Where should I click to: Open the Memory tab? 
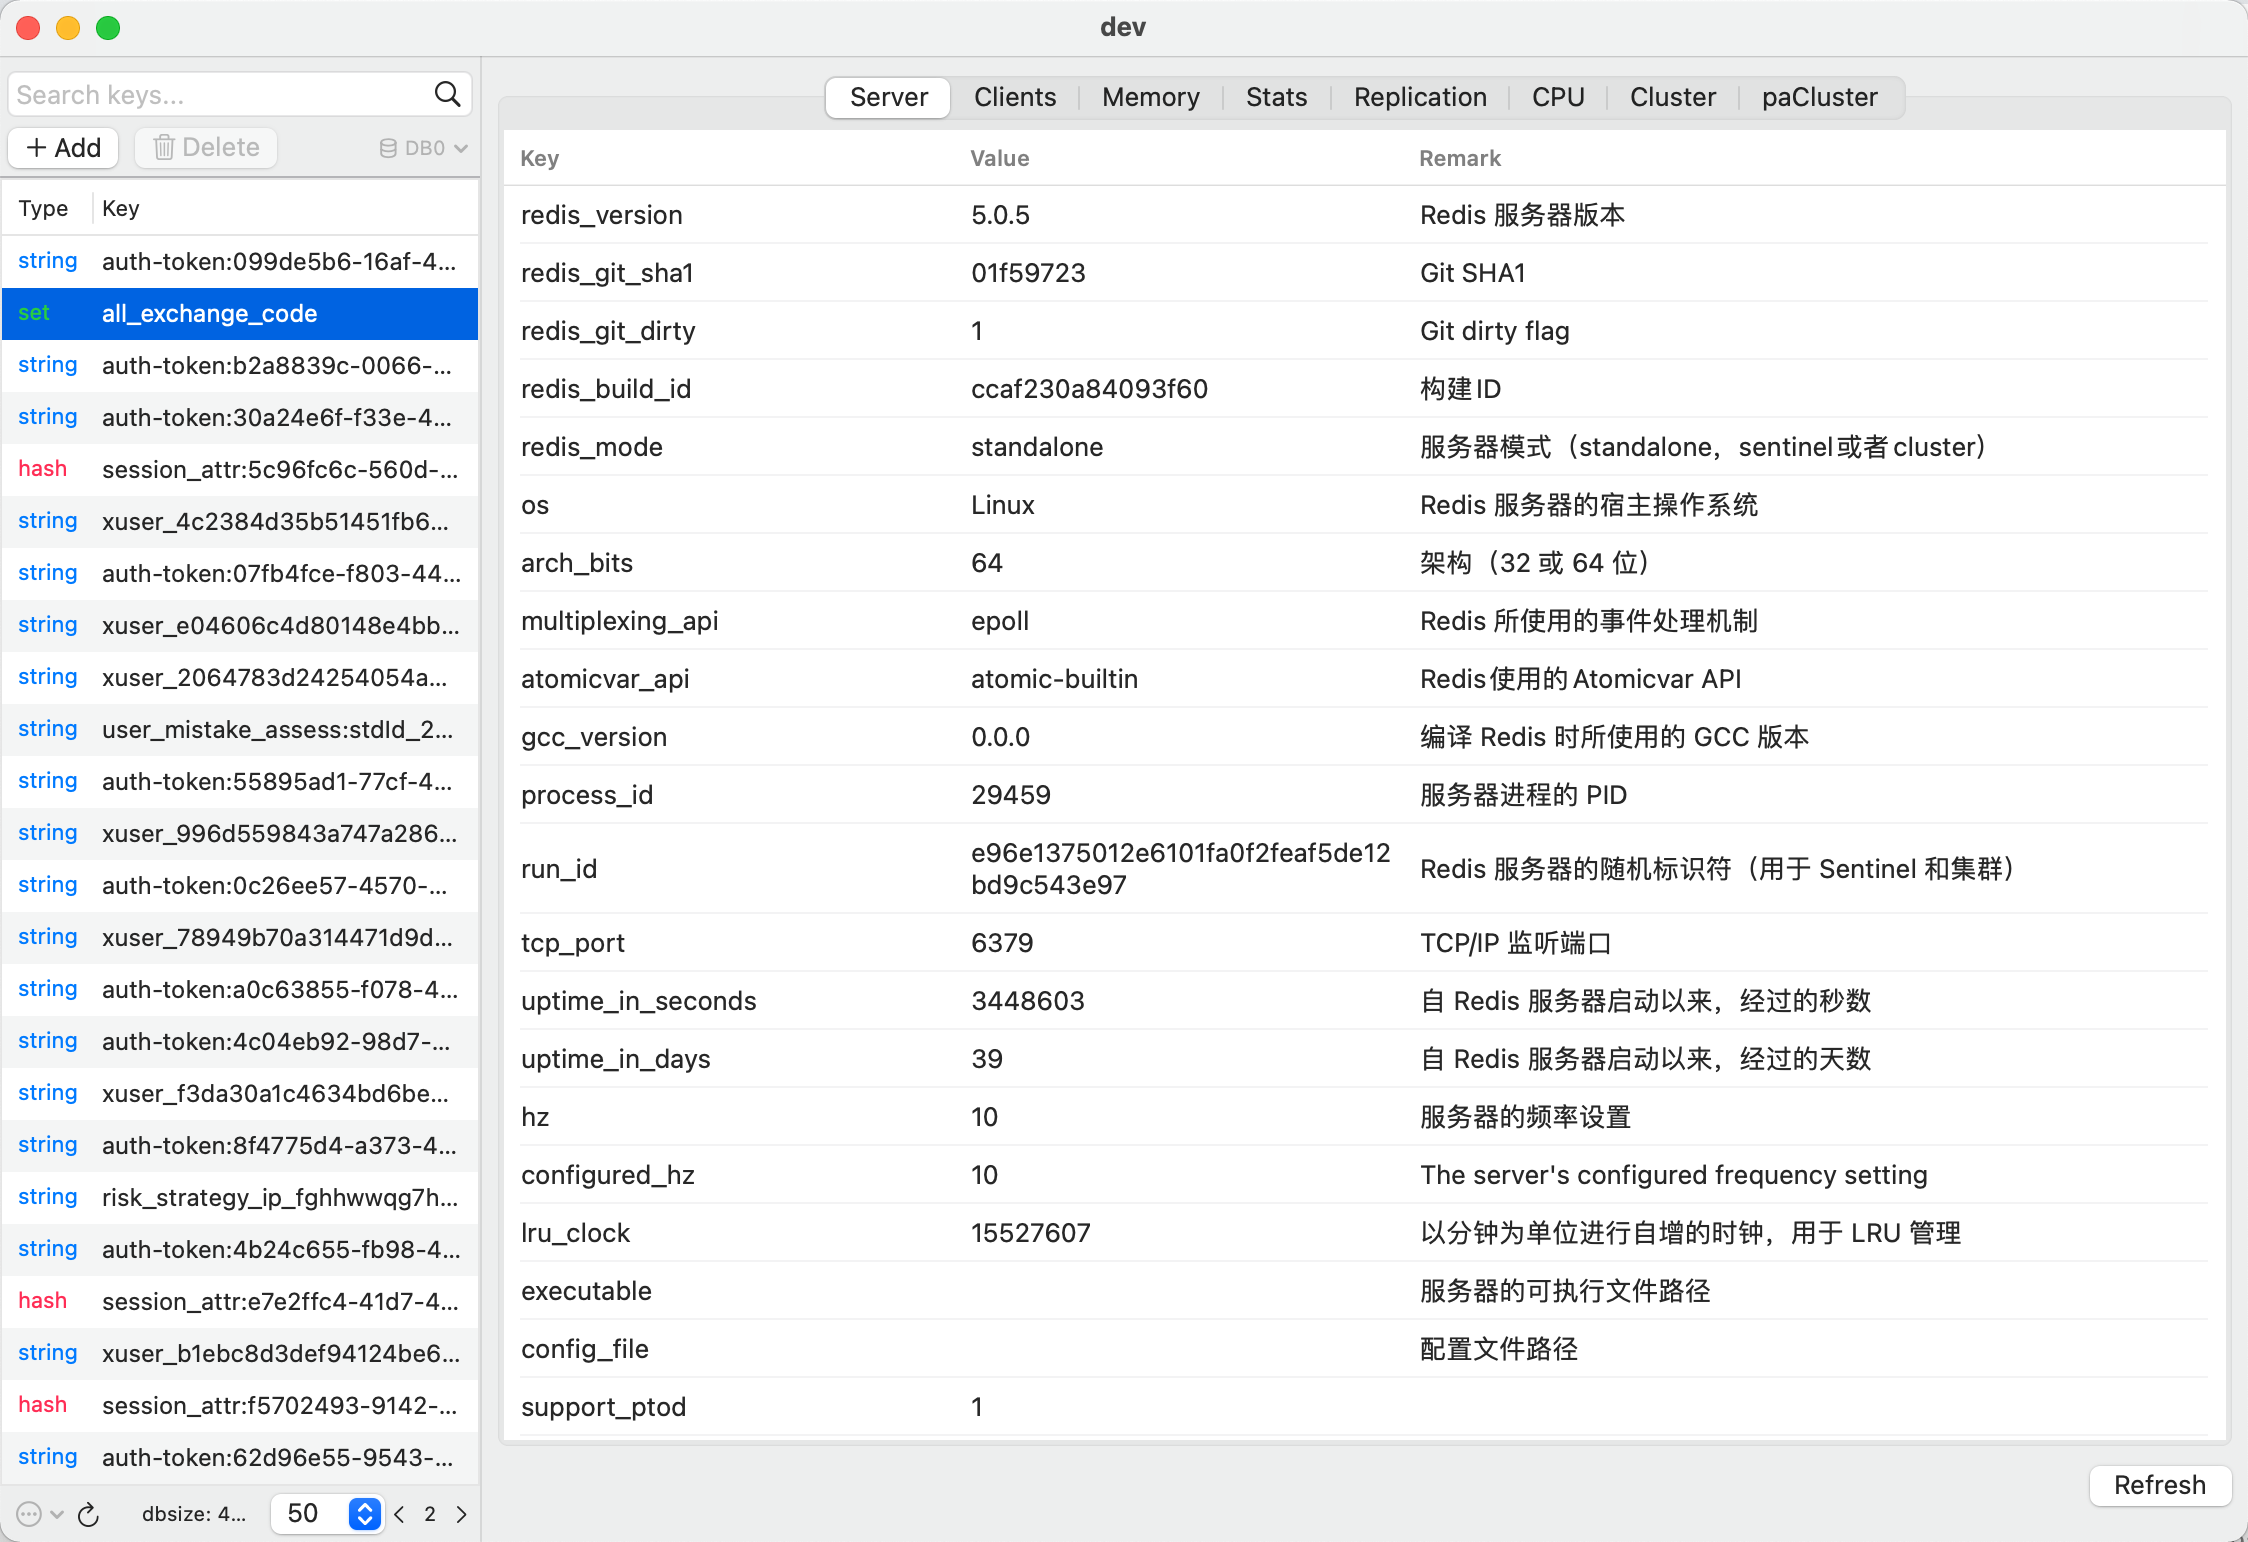click(1151, 97)
